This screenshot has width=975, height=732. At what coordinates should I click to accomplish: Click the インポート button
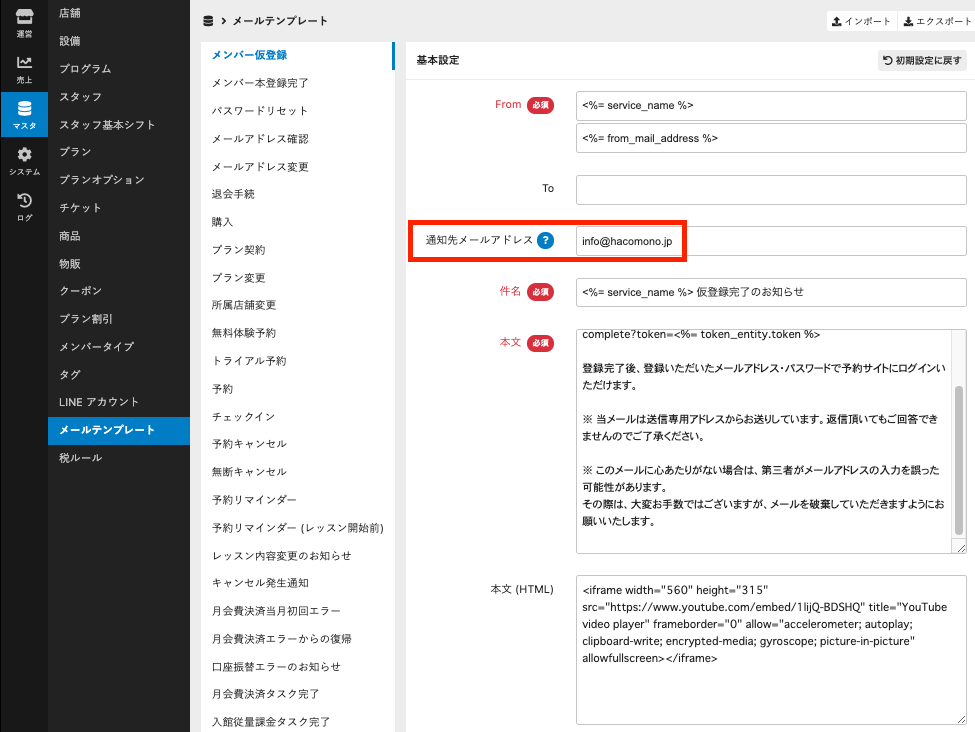861,21
